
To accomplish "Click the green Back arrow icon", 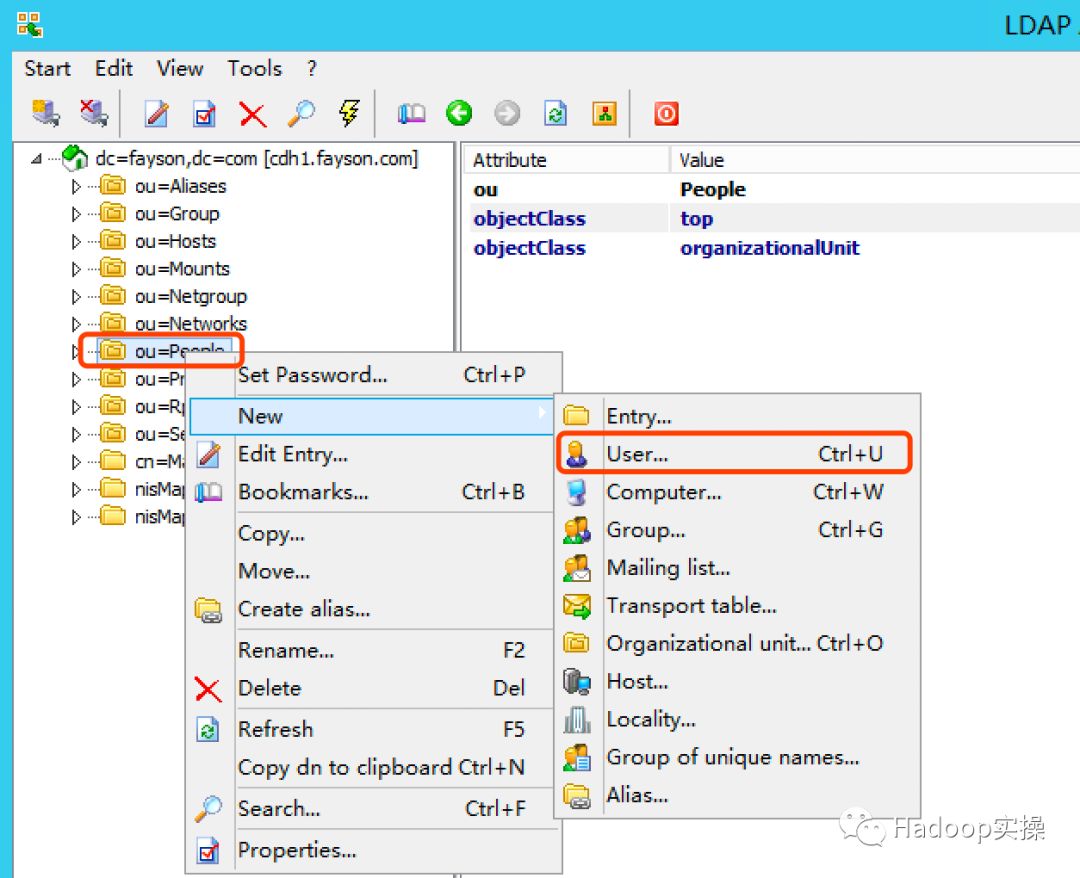I will tap(459, 113).
